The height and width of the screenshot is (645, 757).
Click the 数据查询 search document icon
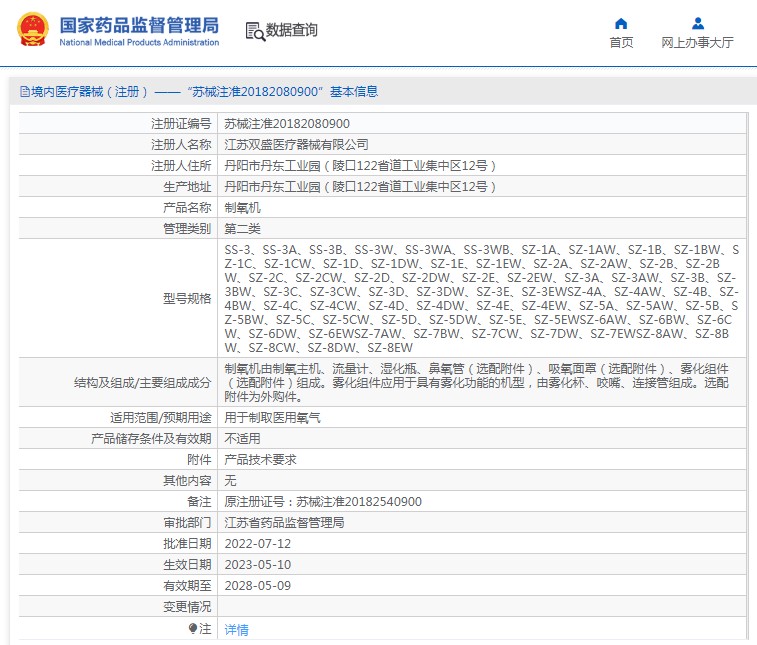click(255, 31)
